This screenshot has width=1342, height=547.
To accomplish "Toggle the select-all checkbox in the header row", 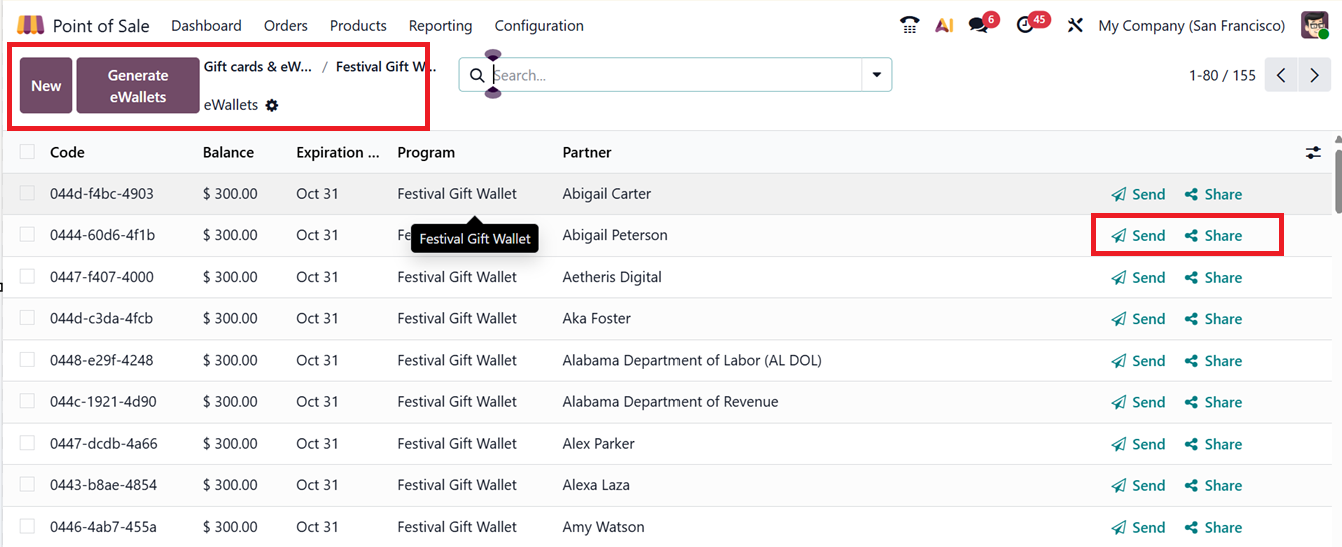I will pos(27,152).
